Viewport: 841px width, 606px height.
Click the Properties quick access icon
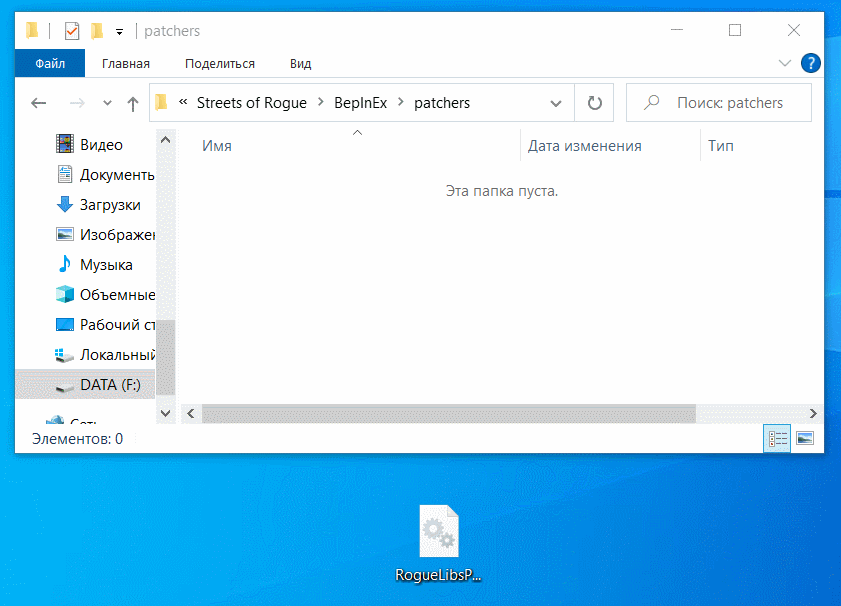(x=72, y=31)
